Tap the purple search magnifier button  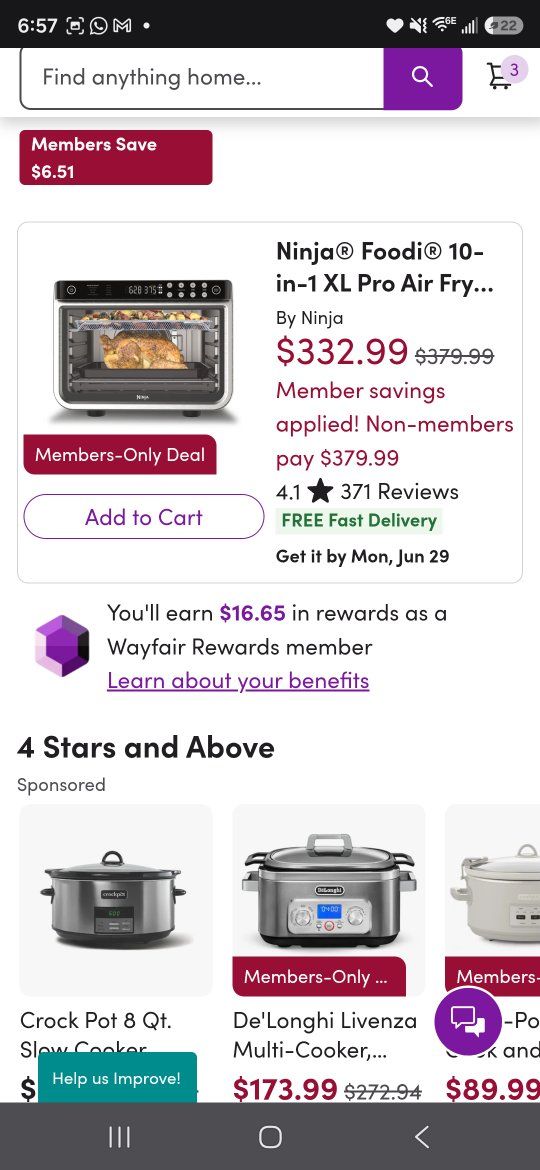422,78
